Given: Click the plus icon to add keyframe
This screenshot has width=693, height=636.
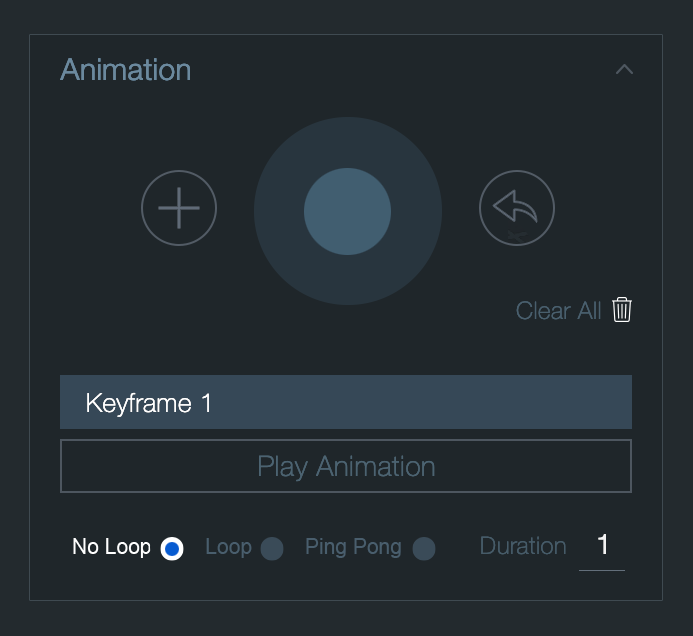Looking at the screenshot, I should click(x=179, y=208).
